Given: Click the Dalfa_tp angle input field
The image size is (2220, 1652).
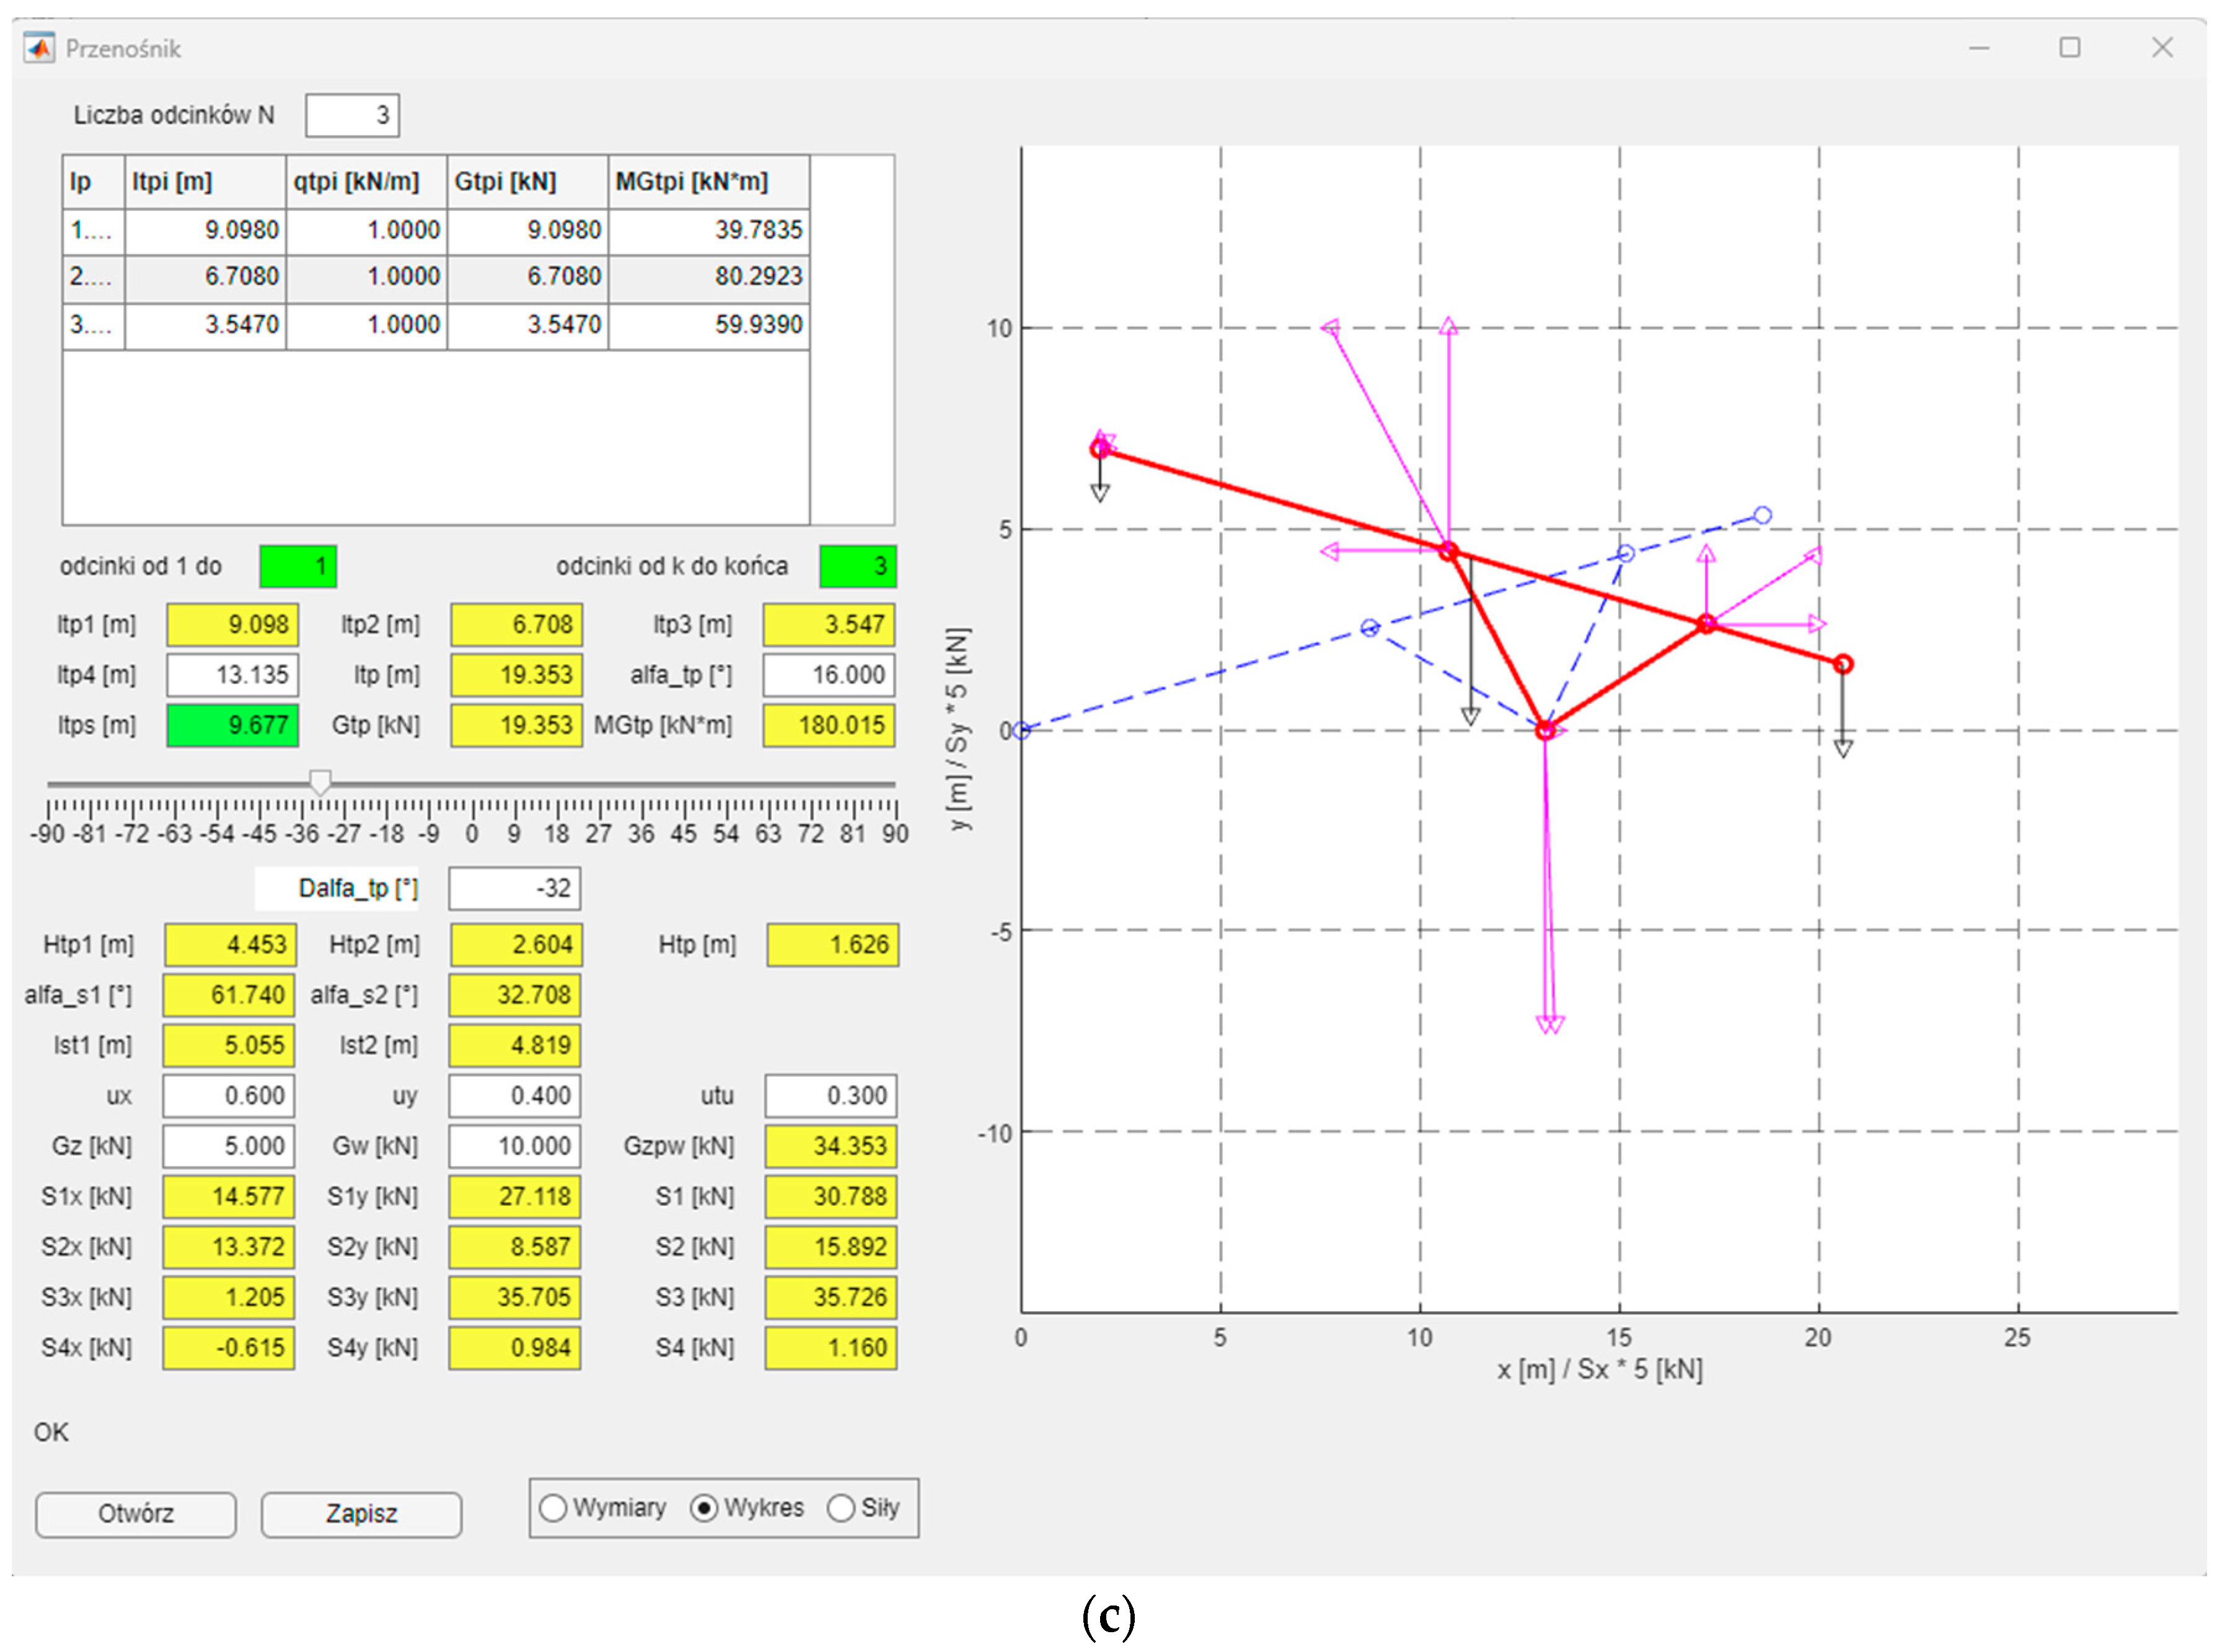Looking at the screenshot, I should [514, 888].
